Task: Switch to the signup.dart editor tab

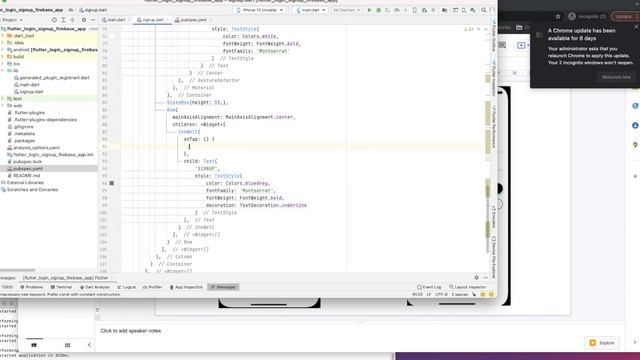Action: click(x=152, y=20)
